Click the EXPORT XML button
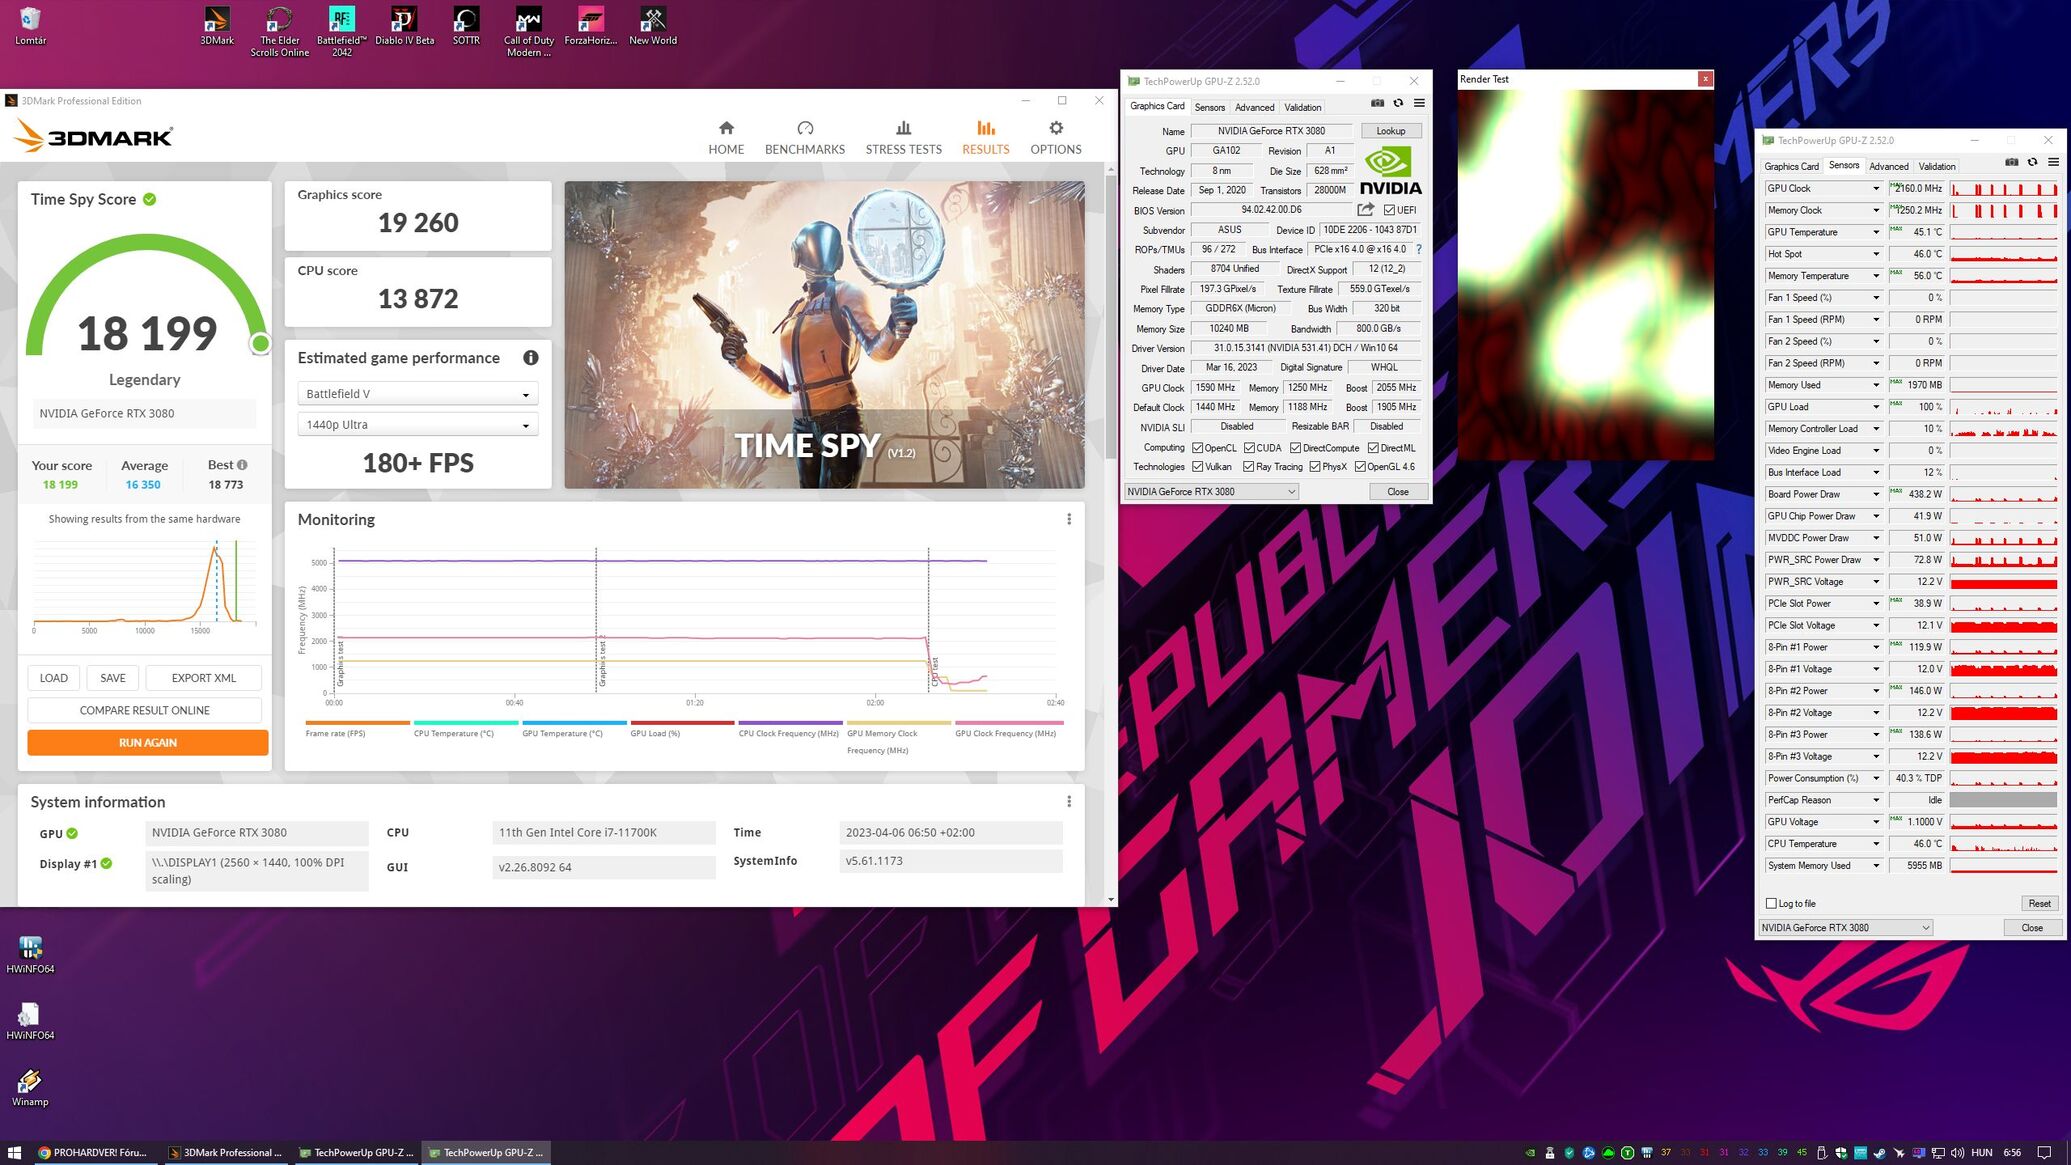The height and width of the screenshot is (1165, 2071). [204, 678]
